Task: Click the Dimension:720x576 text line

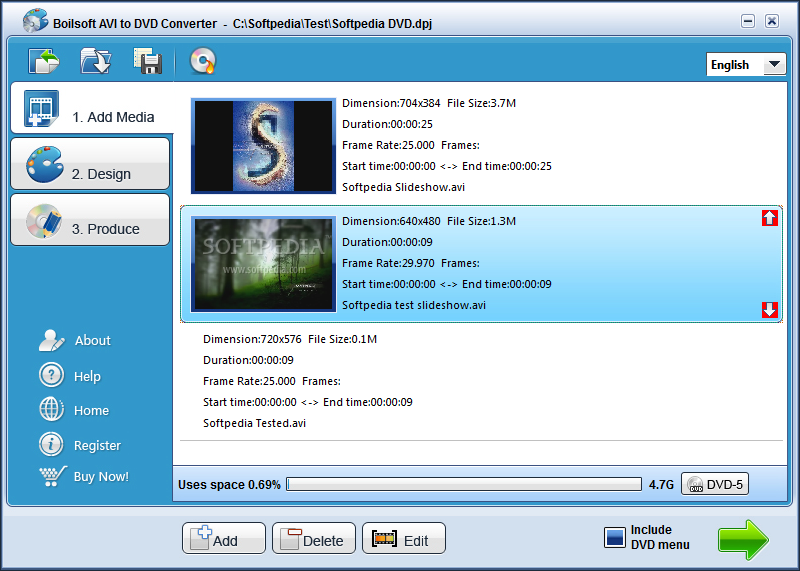Action: tap(290, 339)
